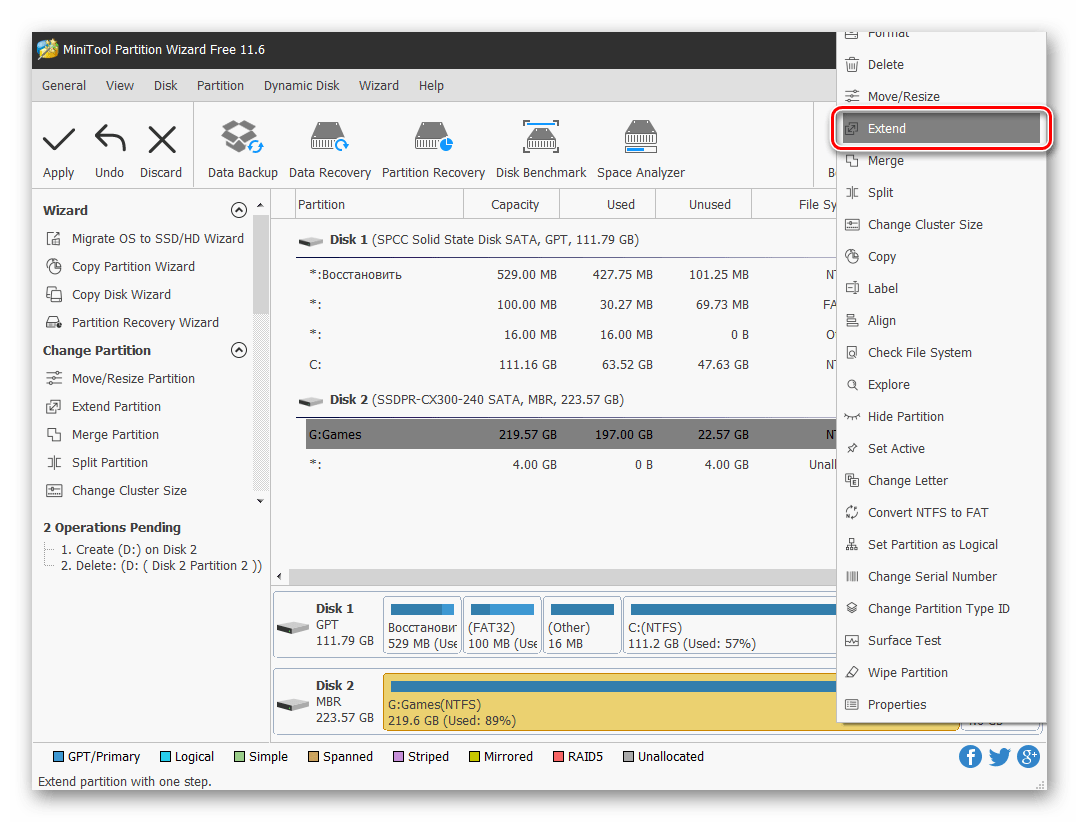Sort the table by the Capacity column
This screenshot has height=822, width=1079.
(x=515, y=205)
